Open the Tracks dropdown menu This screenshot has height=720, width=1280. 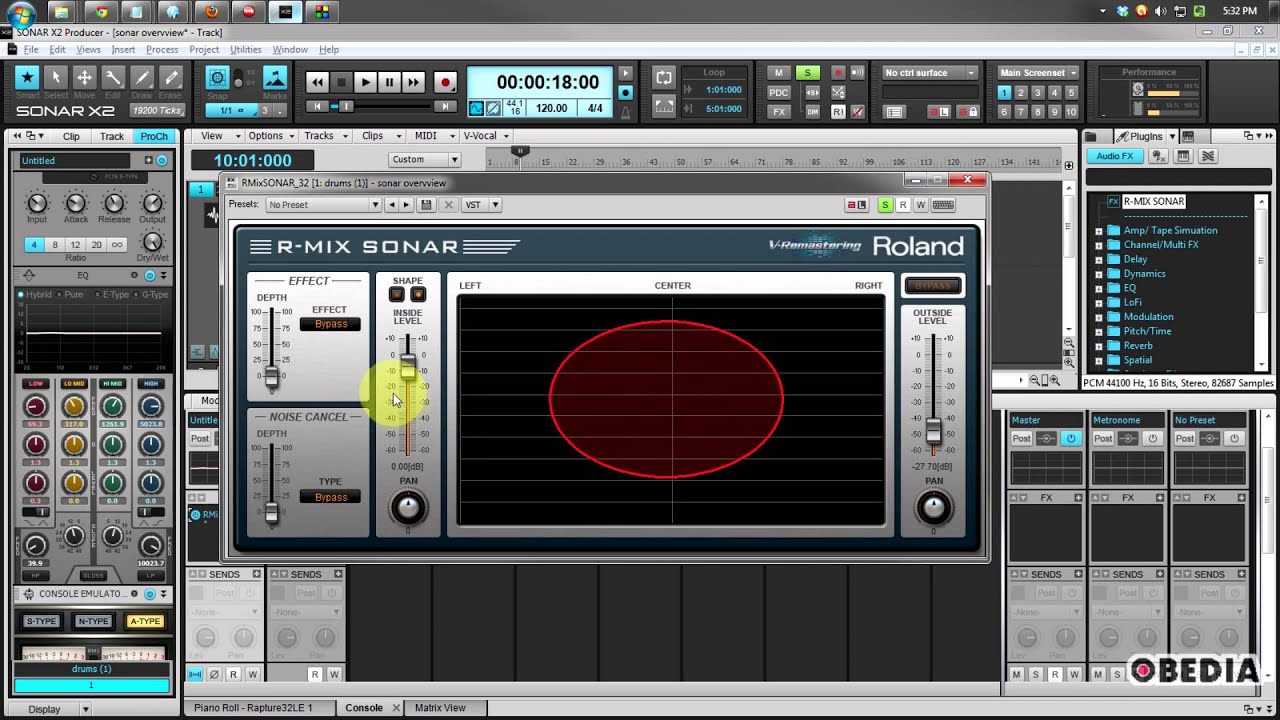325,136
